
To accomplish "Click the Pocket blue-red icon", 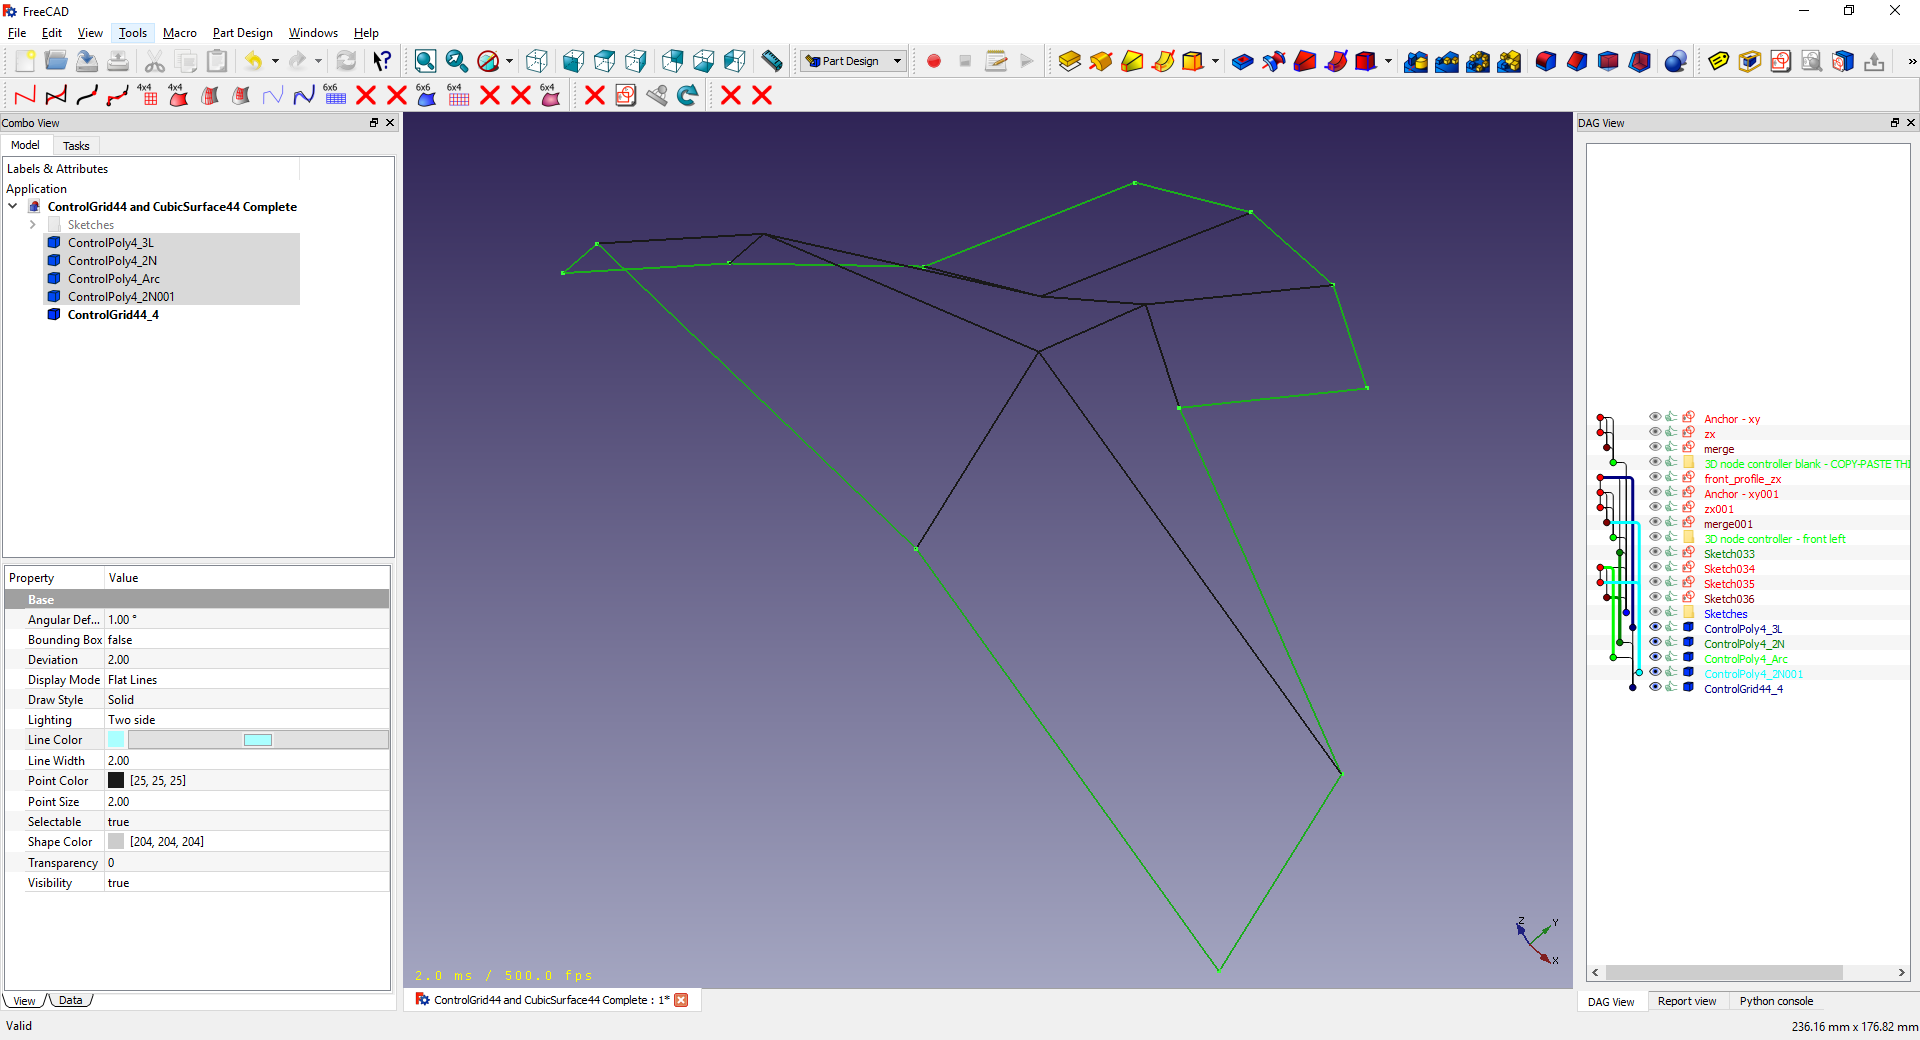I will pos(1243,61).
